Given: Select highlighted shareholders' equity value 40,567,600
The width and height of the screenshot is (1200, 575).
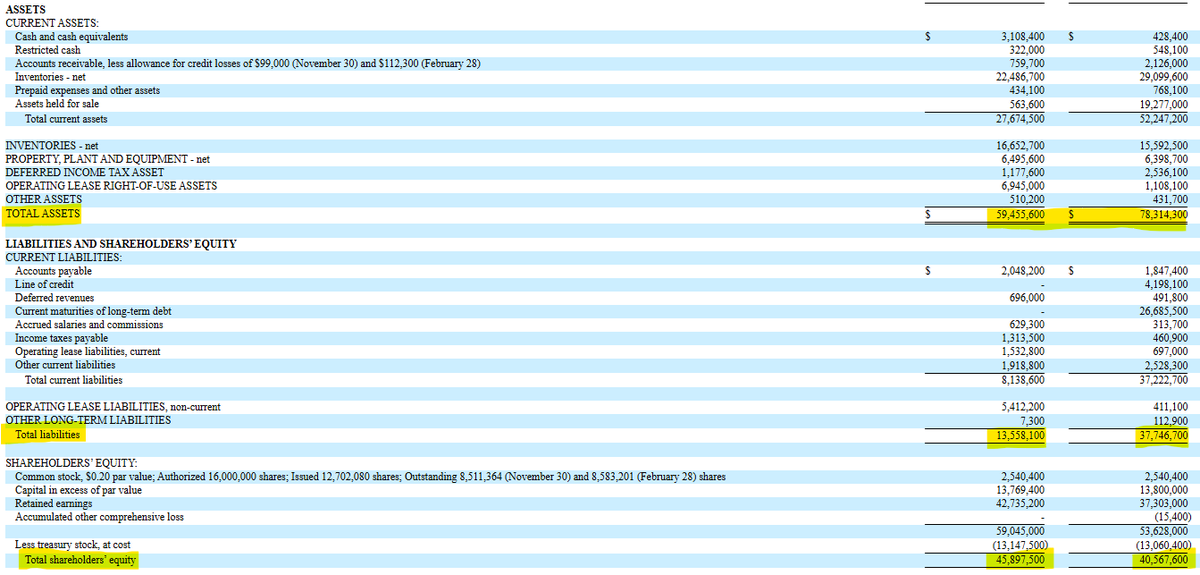Looking at the screenshot, I should tap(1164, 560).
